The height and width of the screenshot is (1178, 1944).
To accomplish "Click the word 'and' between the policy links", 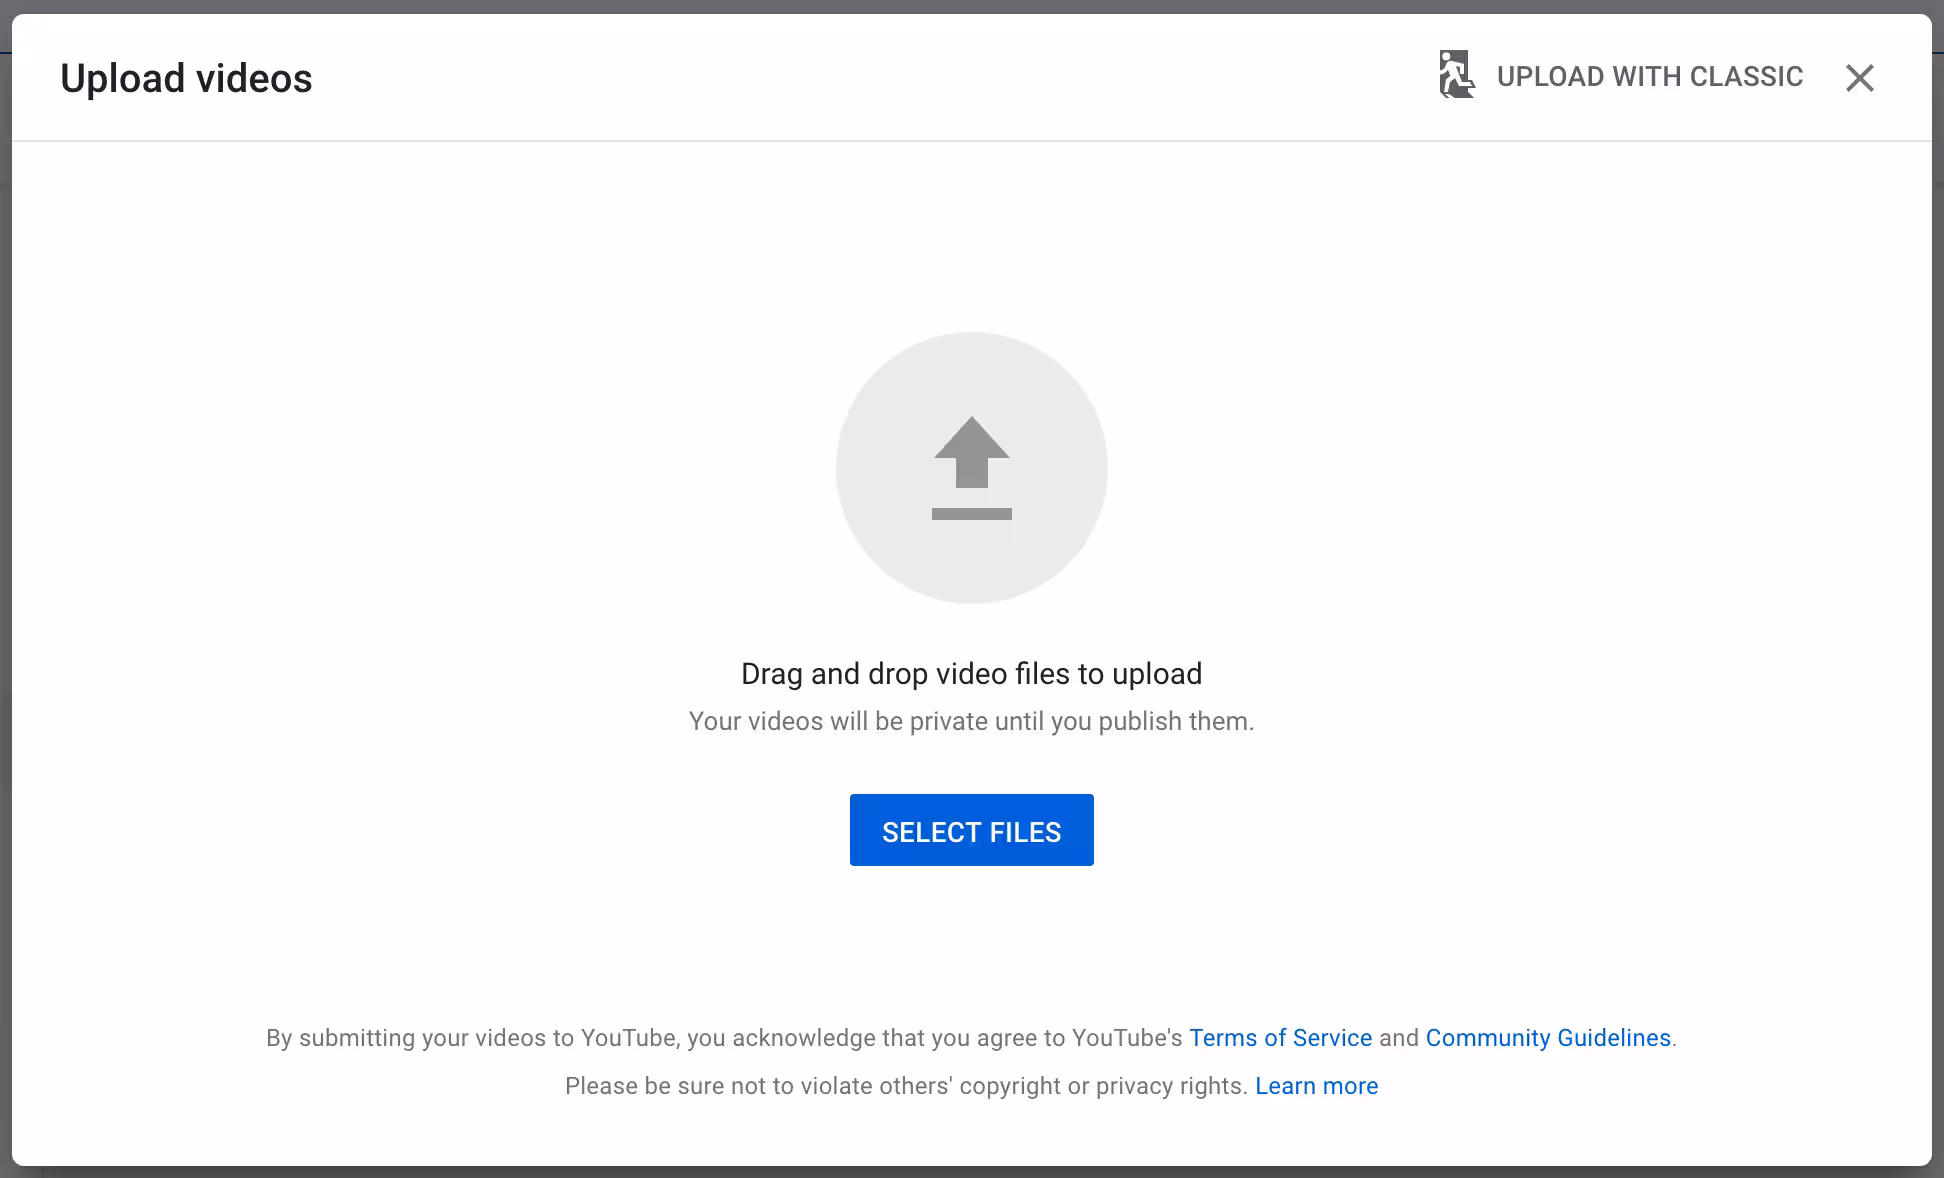I will [1399, 1038].
